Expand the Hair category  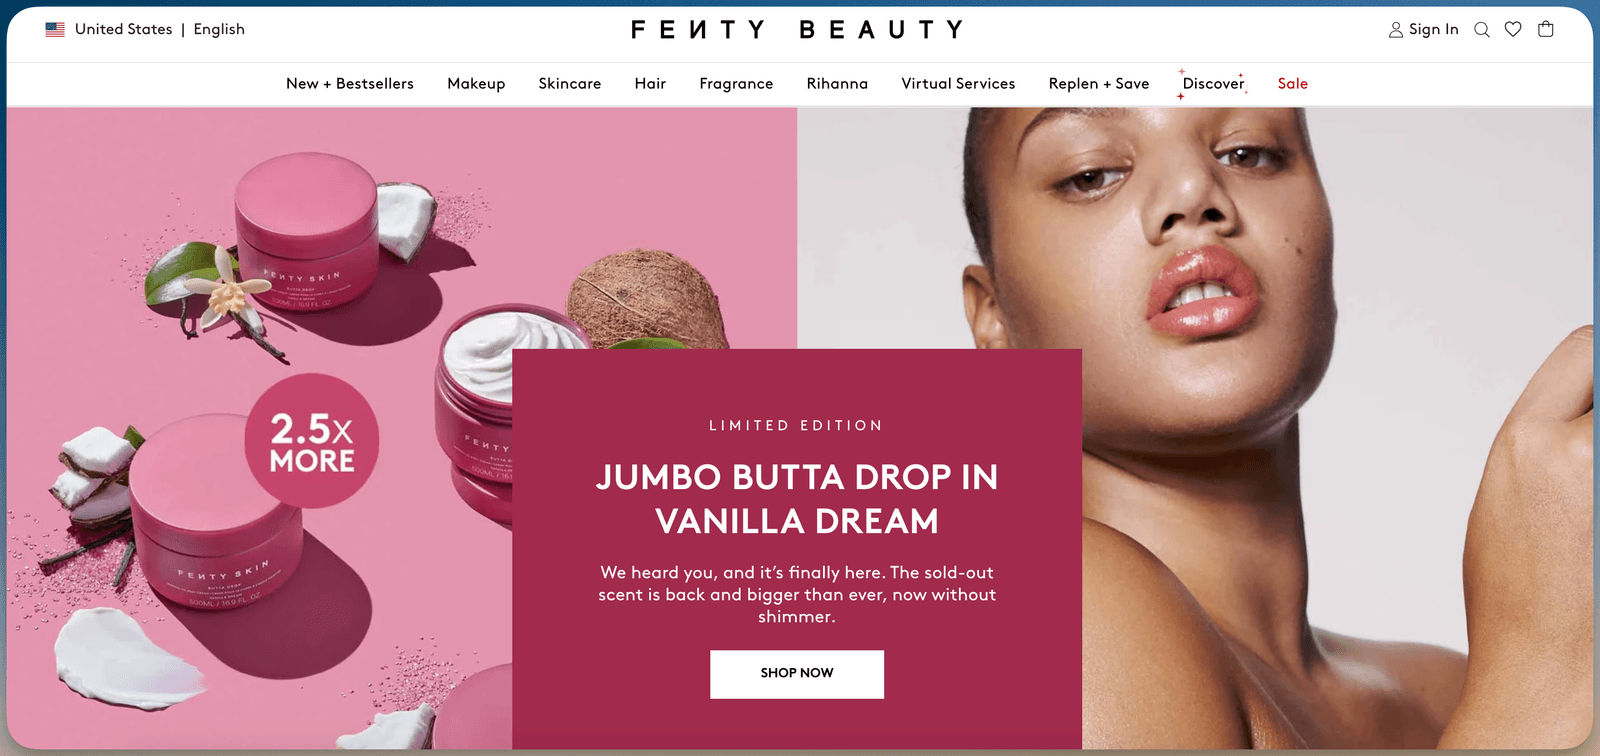pyautogui.click(x=650, y=83)
